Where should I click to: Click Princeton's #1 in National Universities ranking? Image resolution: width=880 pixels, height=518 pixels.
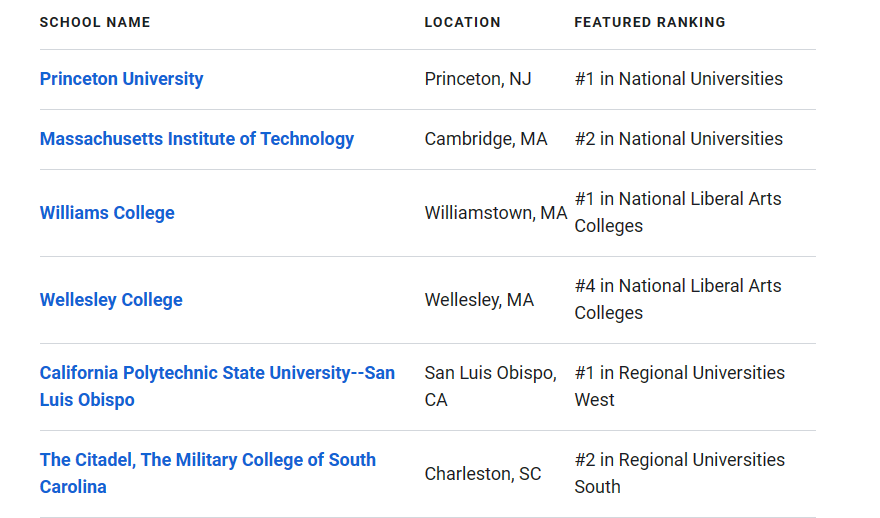pyautogui.click(x=679, y=79)
